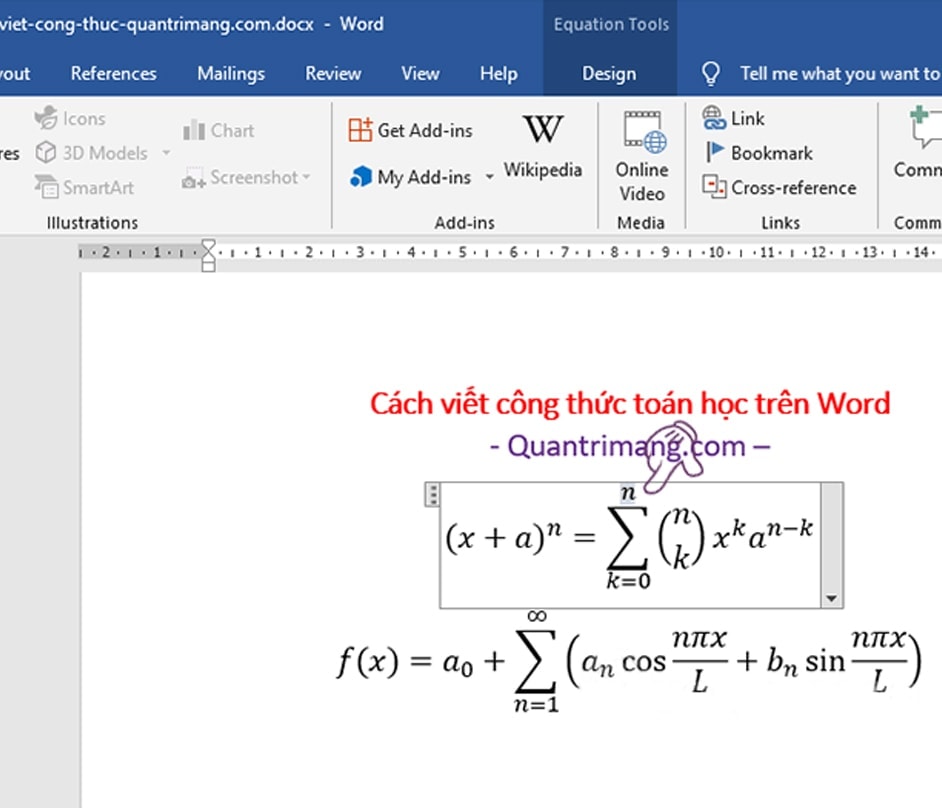Image resolution: width=942 pixels, height=808 pixels.
Task: Go to the Review tab
Action: tap(333, 73)
